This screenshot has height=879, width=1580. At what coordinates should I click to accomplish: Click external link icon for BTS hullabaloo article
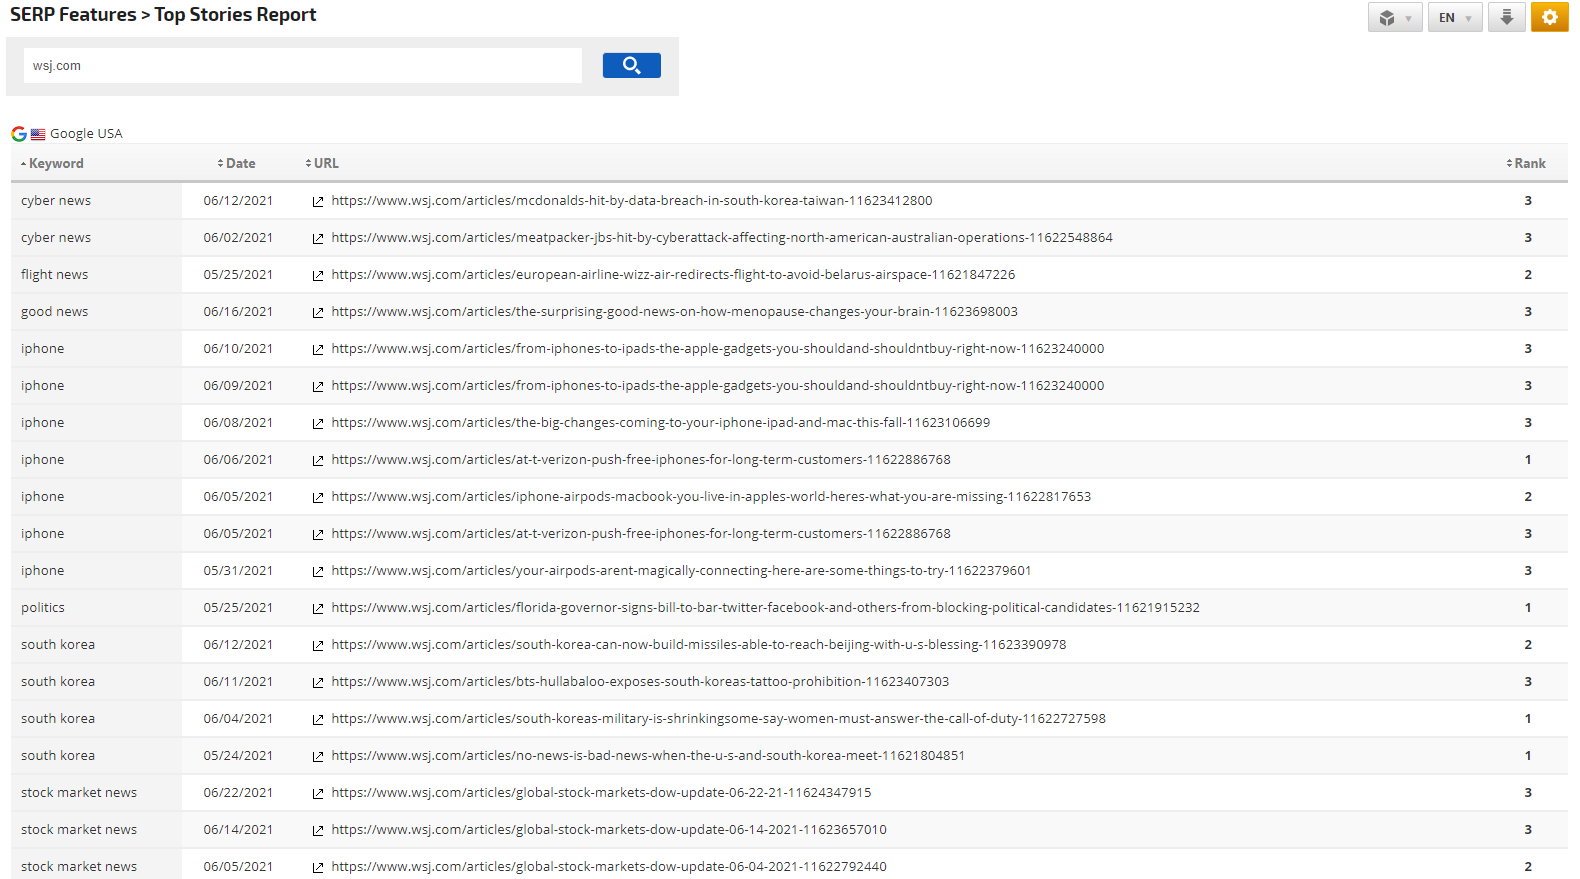coord(318,683)
